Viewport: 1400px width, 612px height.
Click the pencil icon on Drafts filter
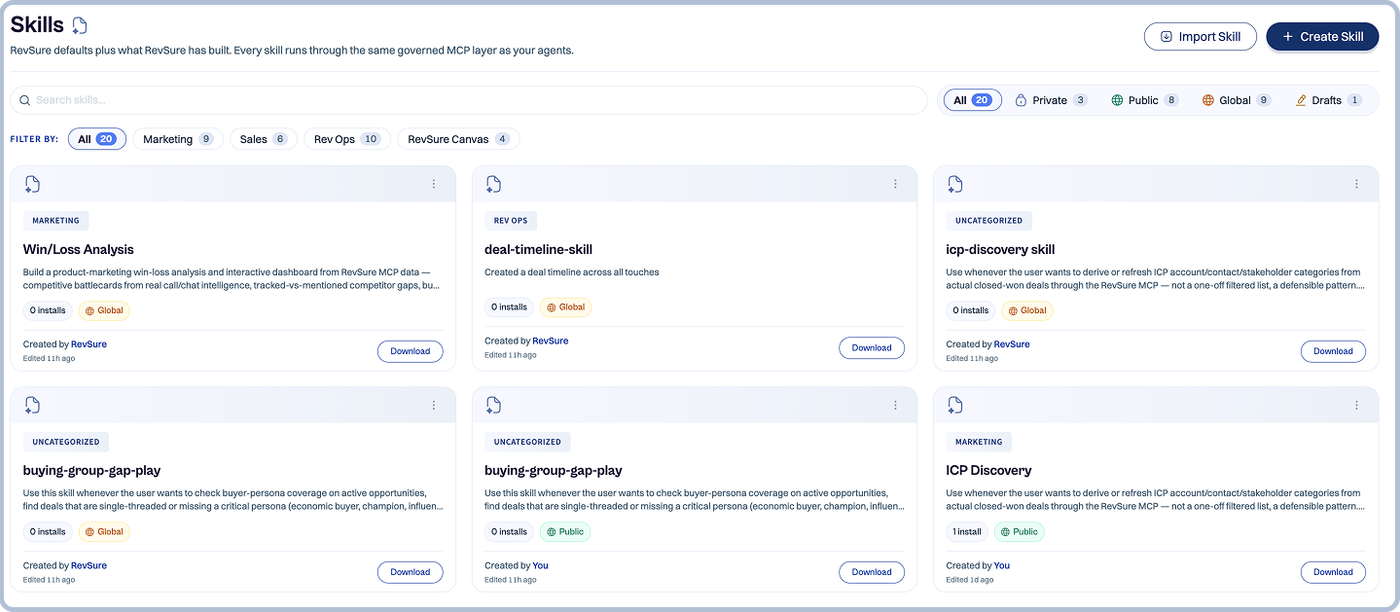pyautogui.click(x=1301, y=100)
